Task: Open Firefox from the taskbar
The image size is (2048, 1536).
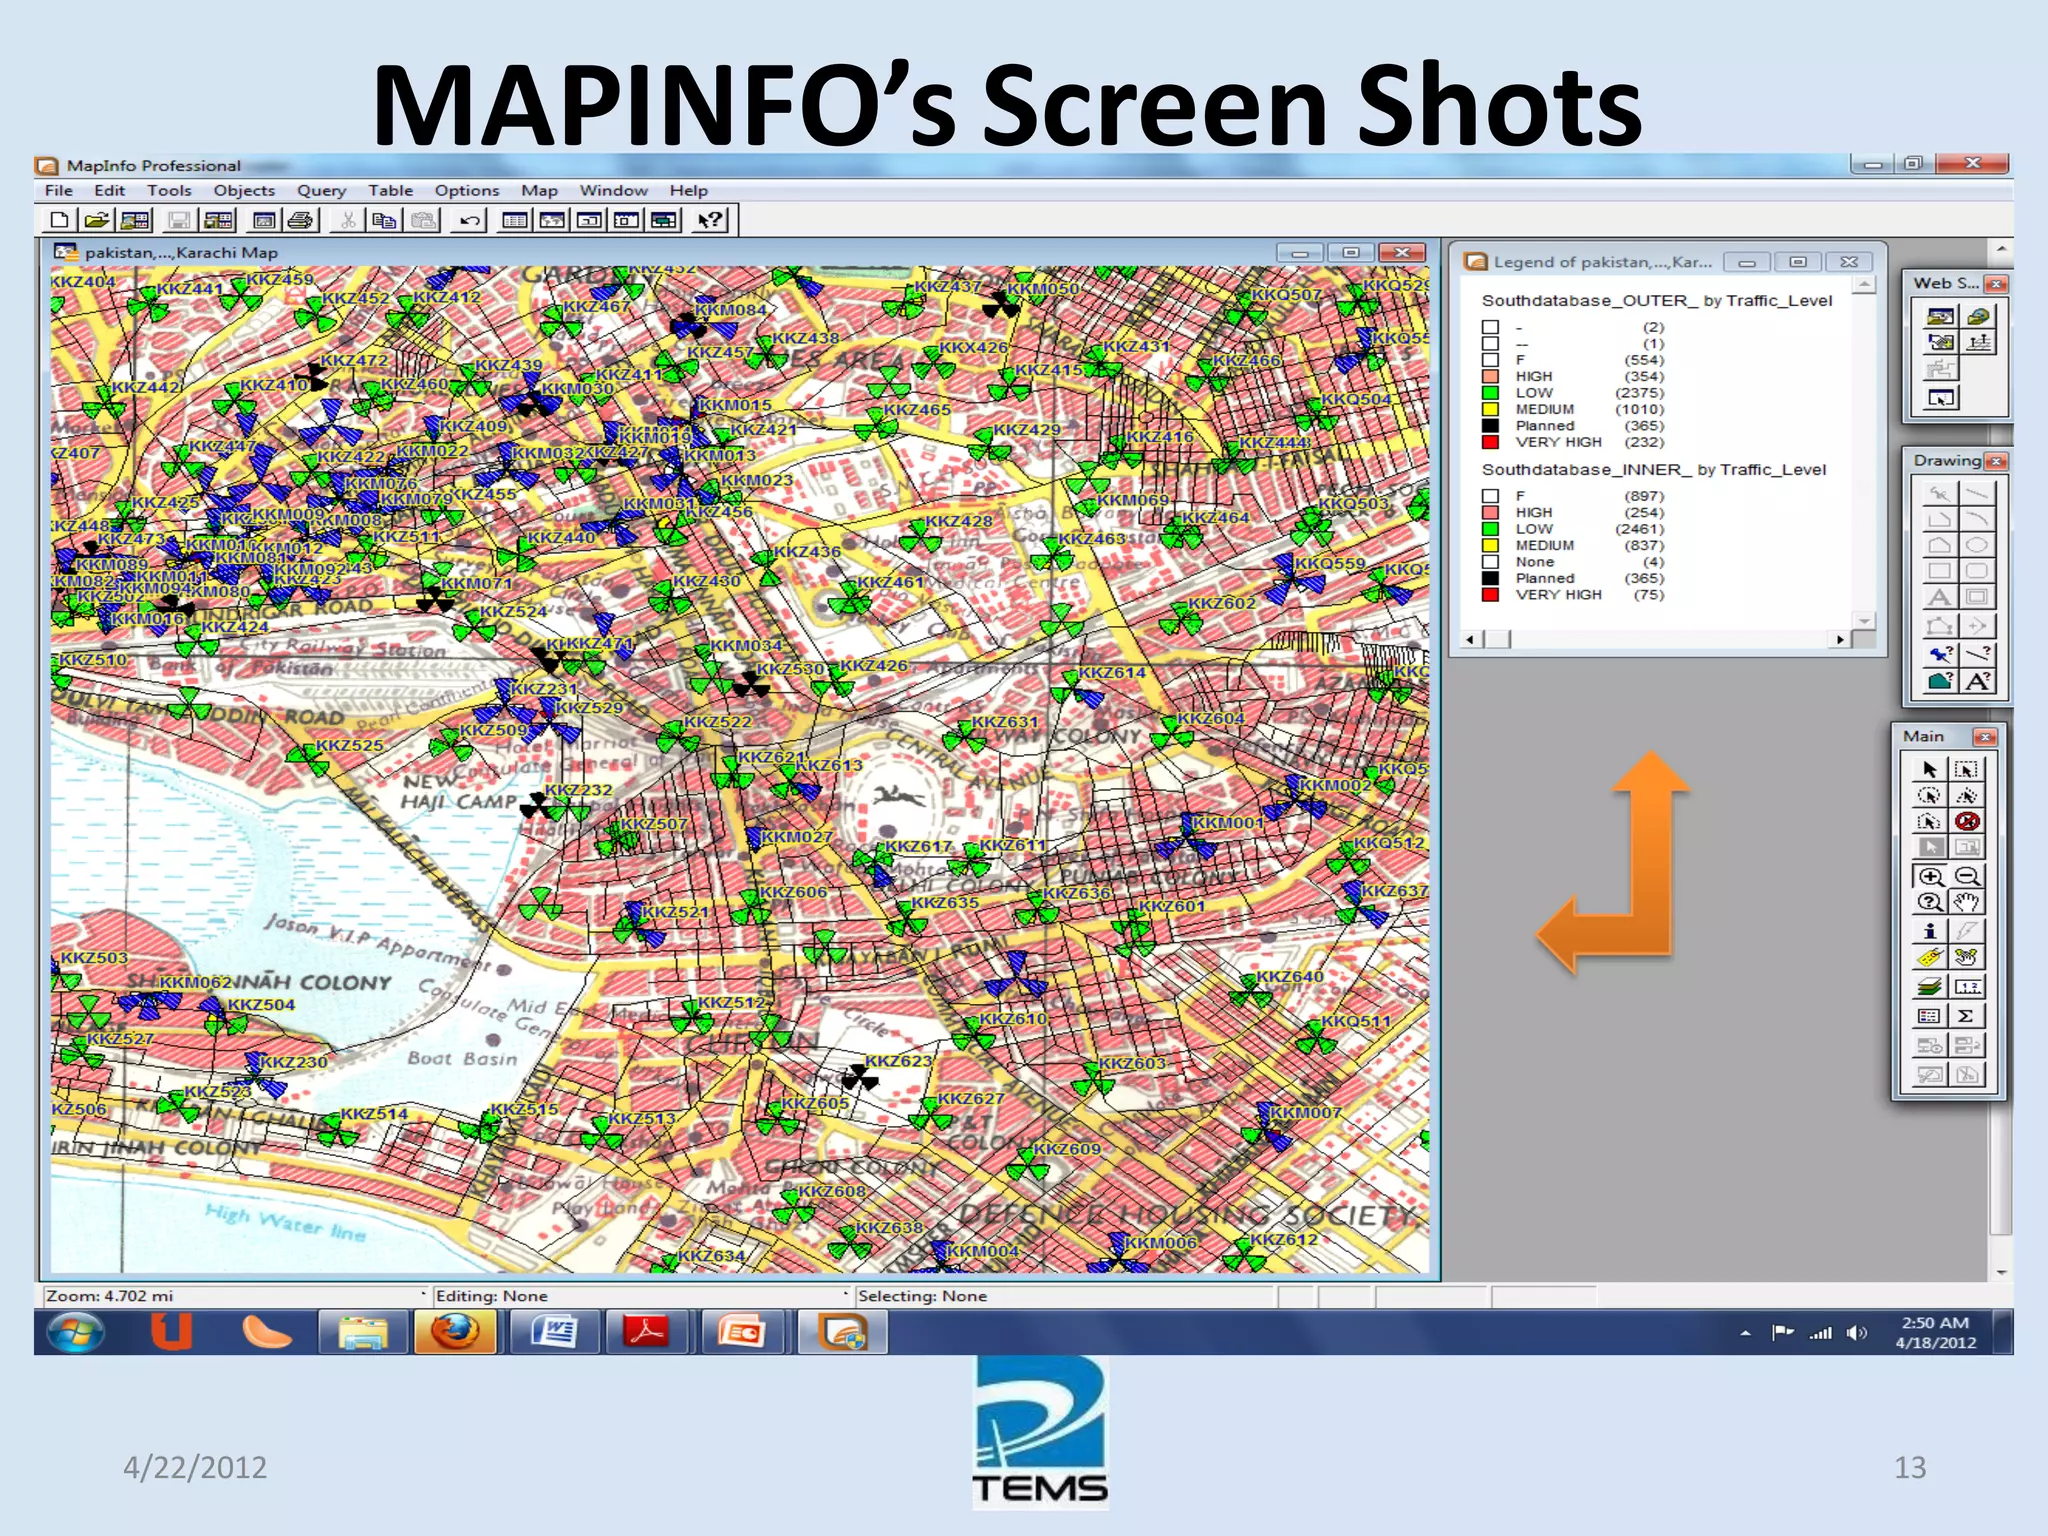Action: tap(455, 1332)
